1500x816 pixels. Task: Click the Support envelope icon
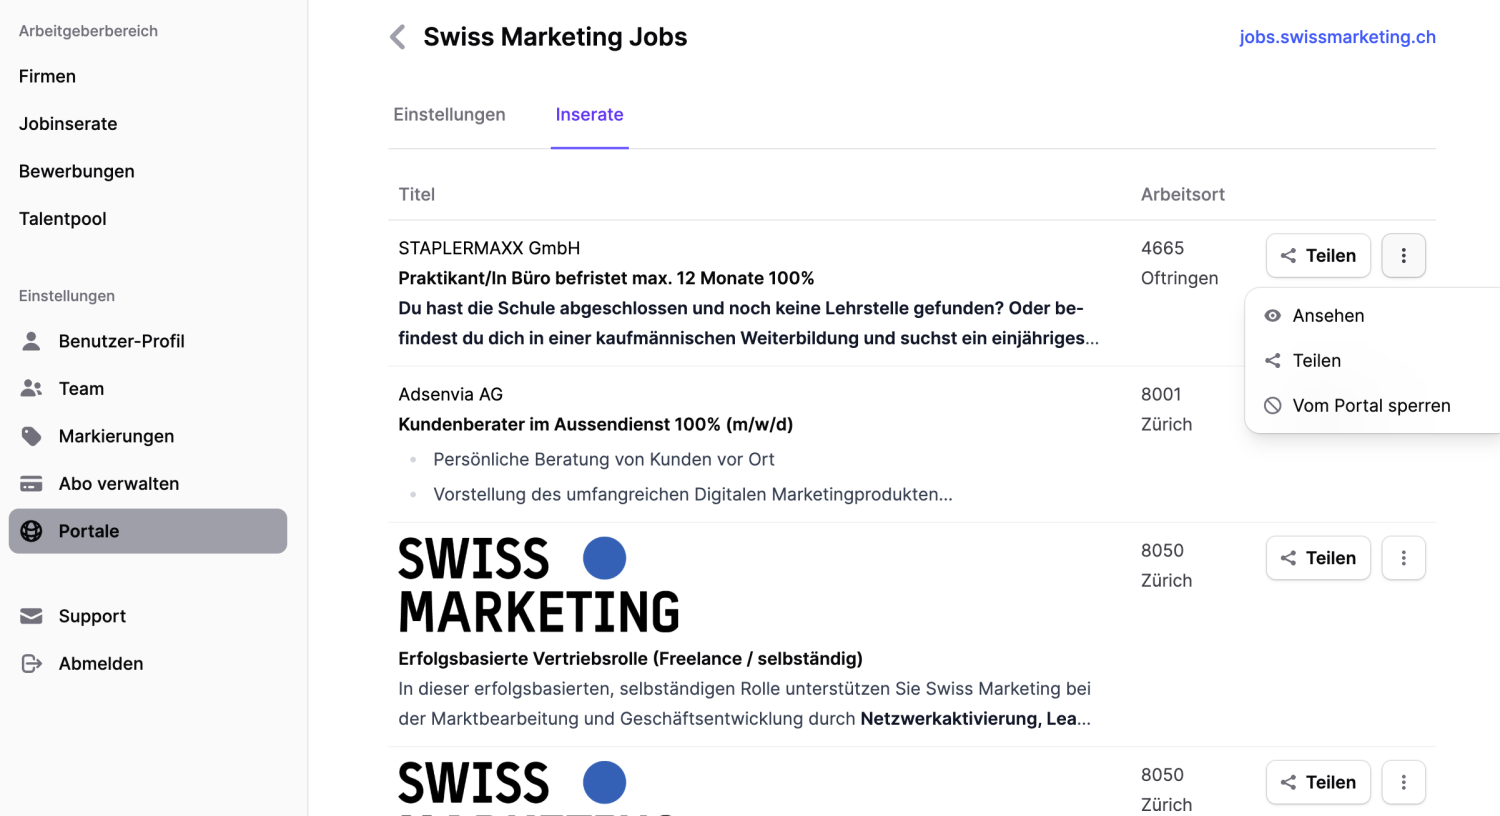31,616
